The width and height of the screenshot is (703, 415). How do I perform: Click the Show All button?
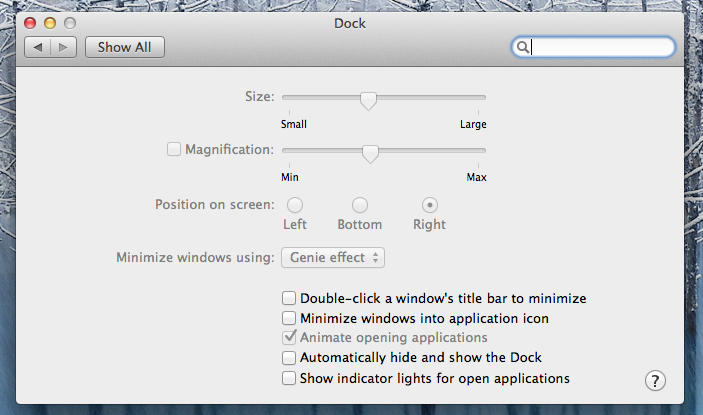125,47
